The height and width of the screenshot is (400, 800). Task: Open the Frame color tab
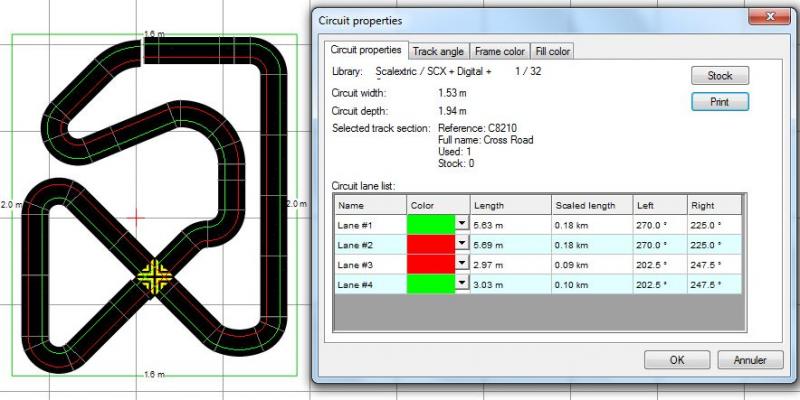point(500,50)
